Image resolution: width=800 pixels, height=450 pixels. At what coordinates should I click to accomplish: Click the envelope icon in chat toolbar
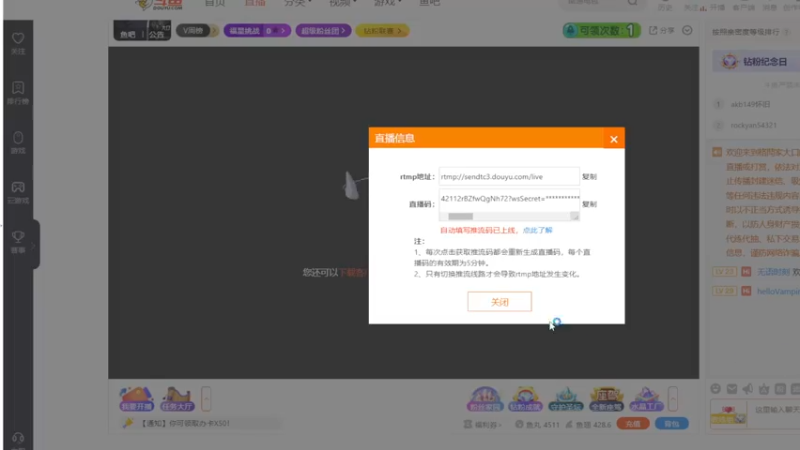click(732, 389)
